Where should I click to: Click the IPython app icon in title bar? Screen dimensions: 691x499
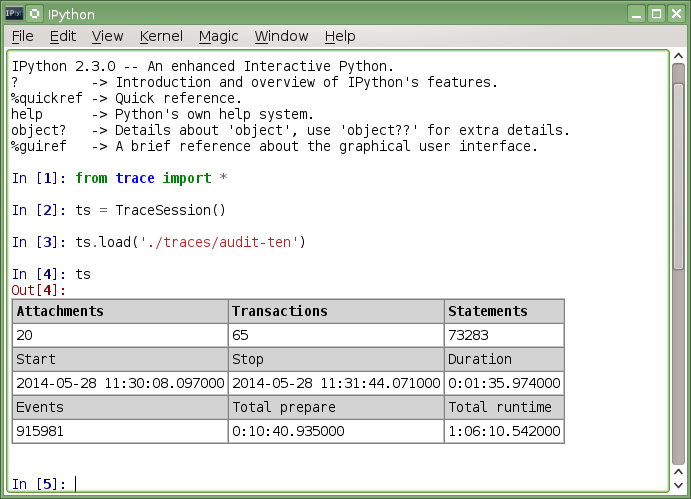[x=14, y=13]
